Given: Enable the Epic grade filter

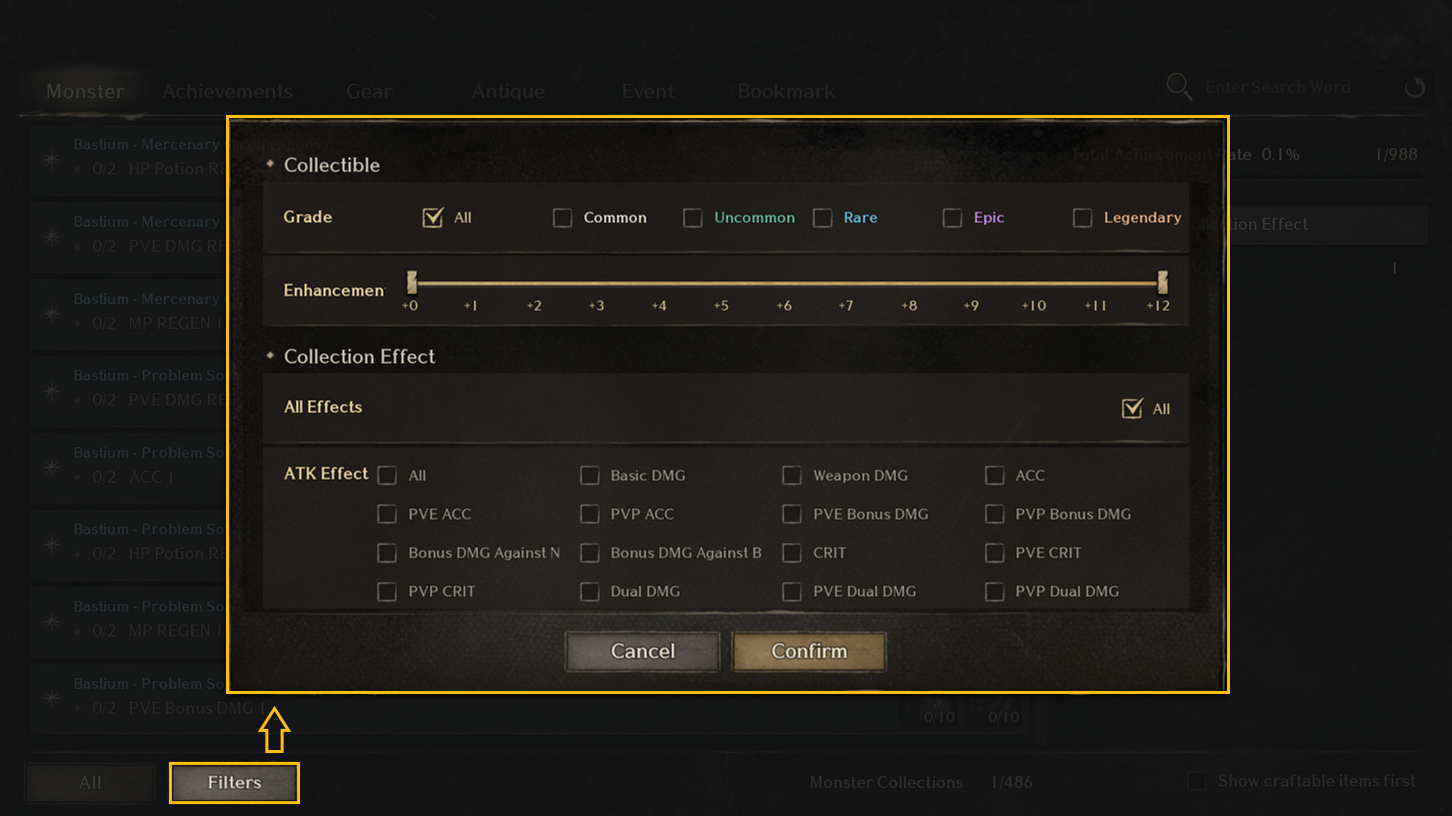Looking at the screenshot, I should [953, 218].
